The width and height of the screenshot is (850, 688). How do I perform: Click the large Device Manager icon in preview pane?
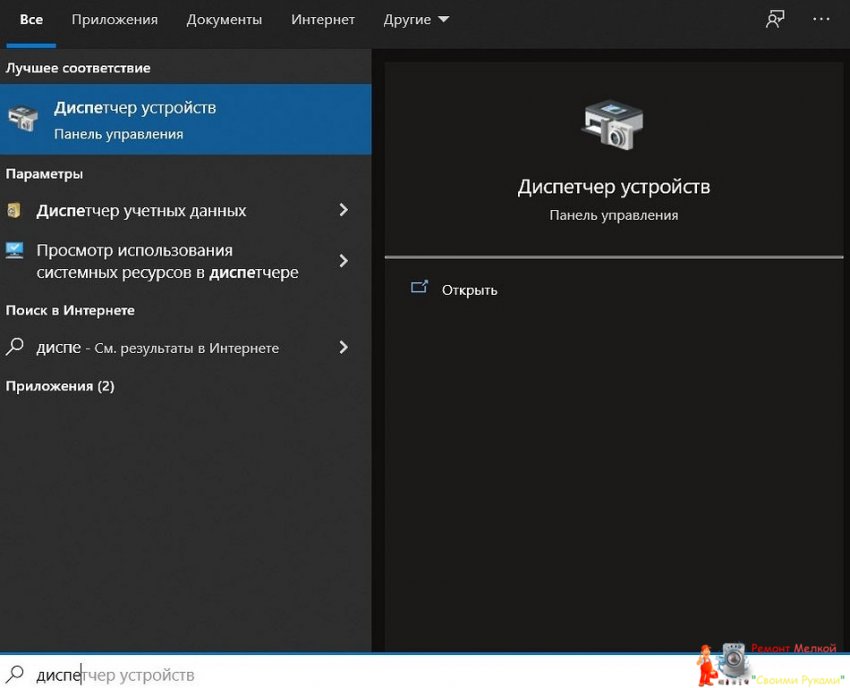pyautogui.click(x=613, y=125)
